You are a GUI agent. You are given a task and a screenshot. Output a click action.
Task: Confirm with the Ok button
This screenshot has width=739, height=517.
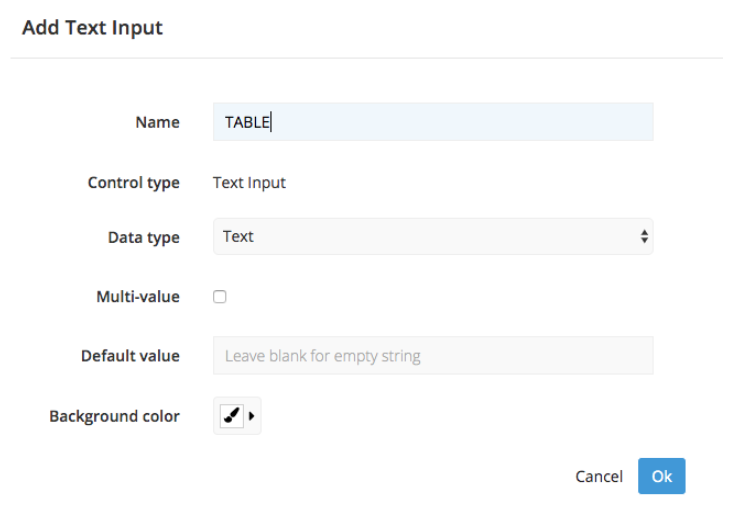(x=661, y=476)
